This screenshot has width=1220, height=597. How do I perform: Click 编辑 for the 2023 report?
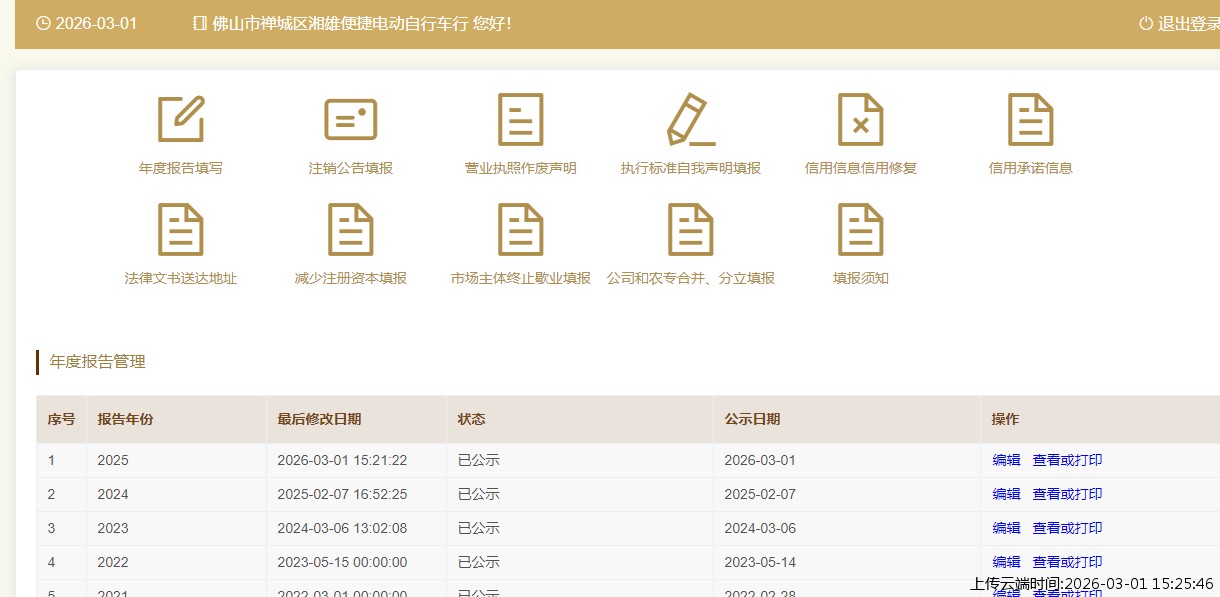pyautogui.click(x=1006, y=528)
